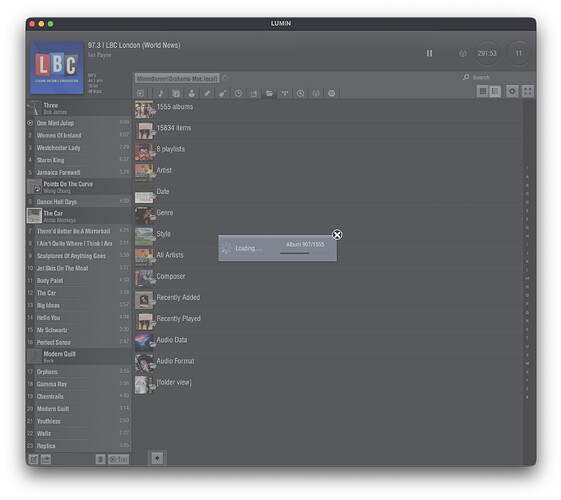This screenshot has height=500, width=561.
Task: Open the [folder view] entry
Action: click(x=328, y=384)
